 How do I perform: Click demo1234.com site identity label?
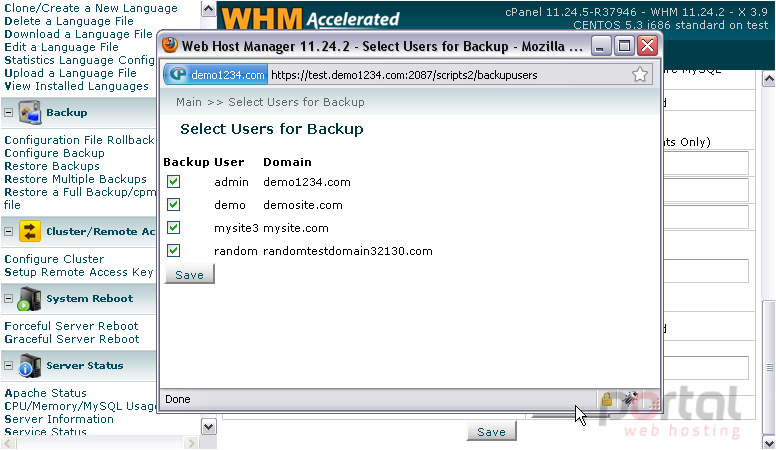228,75
